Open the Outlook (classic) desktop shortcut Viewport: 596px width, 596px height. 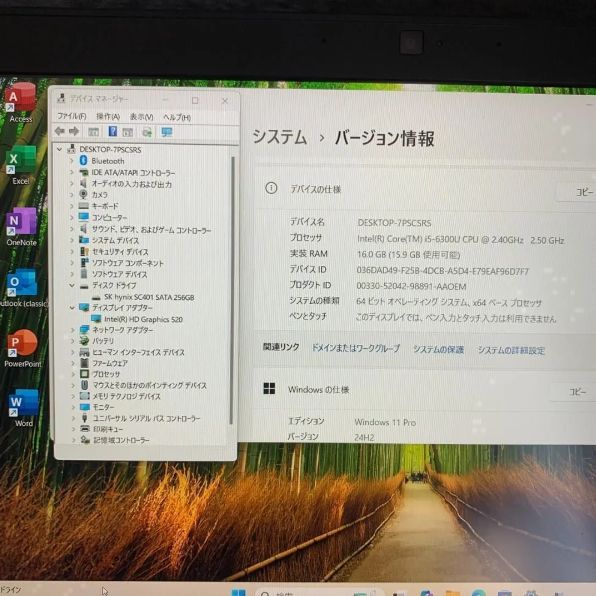(23, 288)
